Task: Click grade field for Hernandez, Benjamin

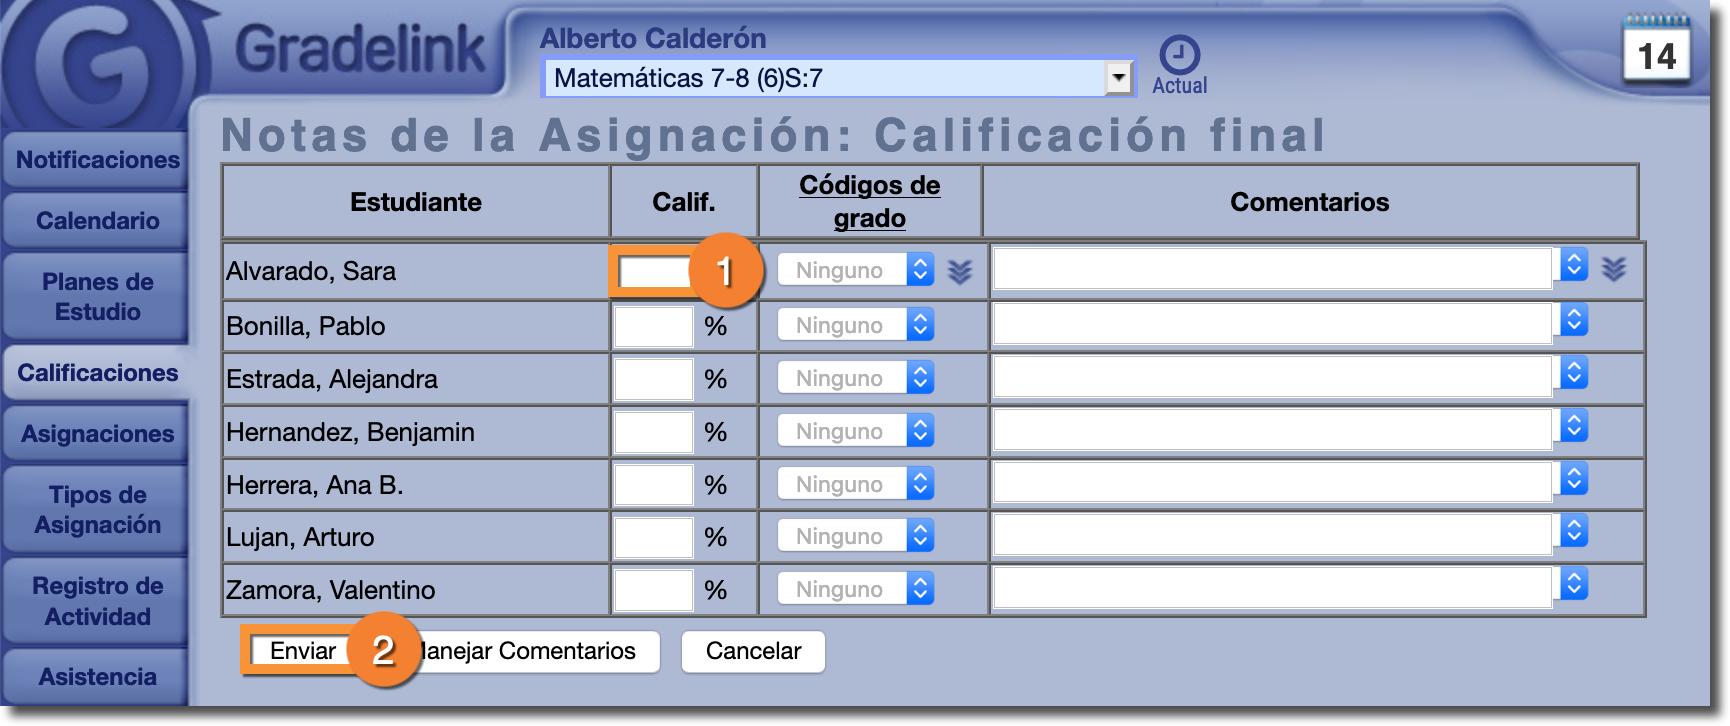Action: click(653, 432)
